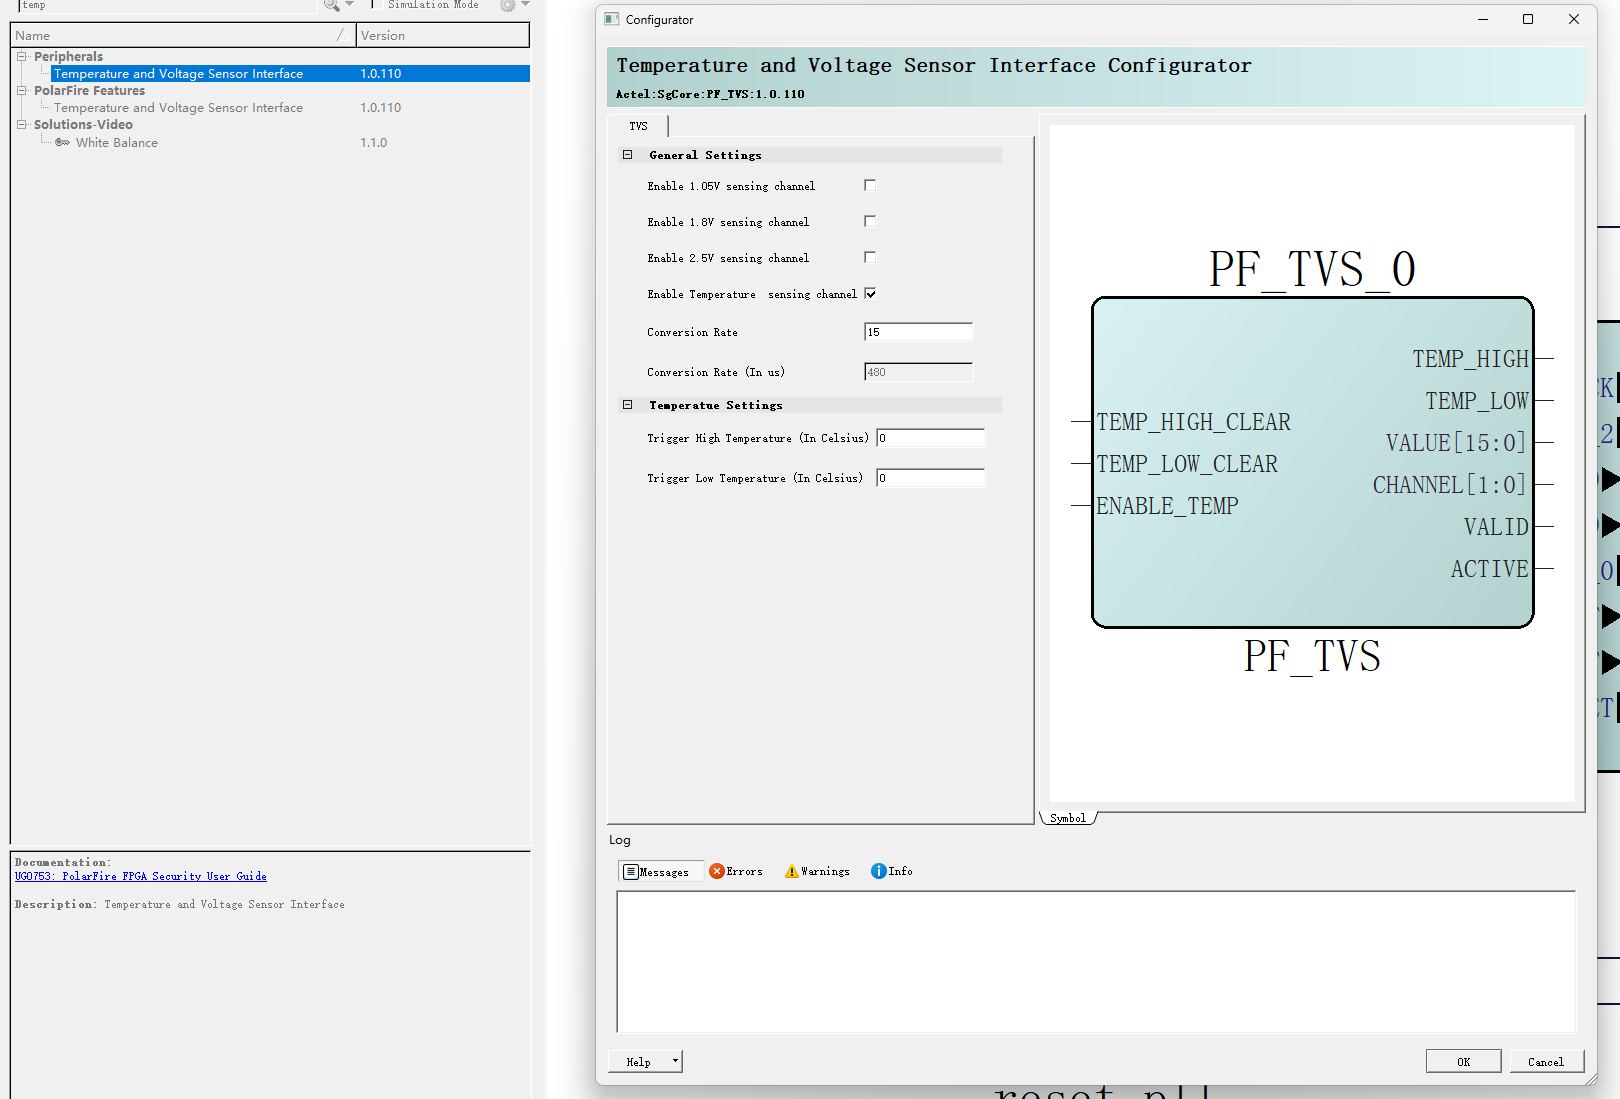Minimize the Configurator window

[x=1483, y=19]
